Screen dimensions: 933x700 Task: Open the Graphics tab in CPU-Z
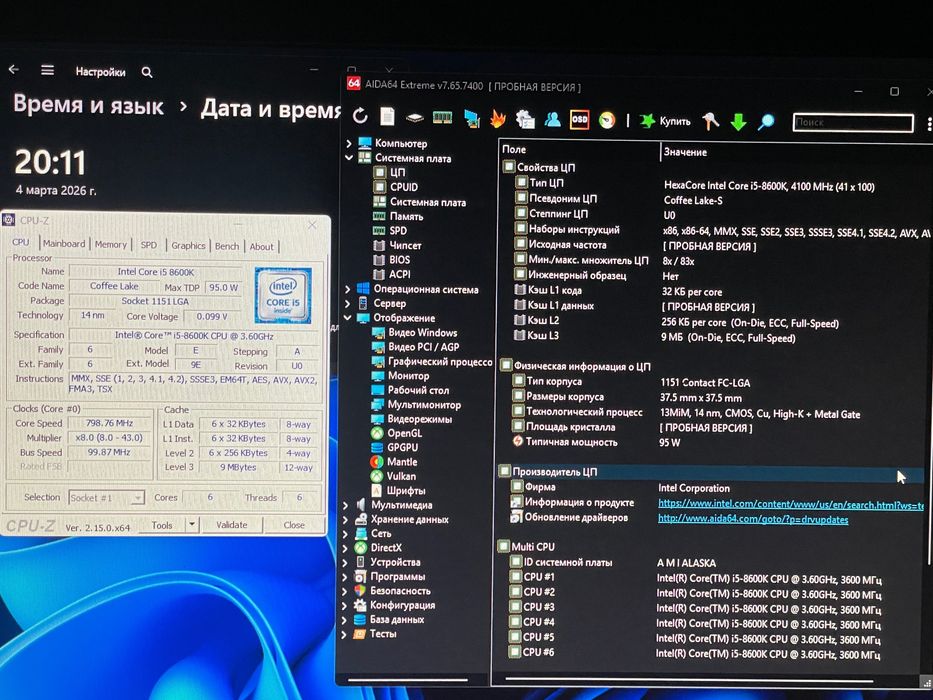pos(188,245)
